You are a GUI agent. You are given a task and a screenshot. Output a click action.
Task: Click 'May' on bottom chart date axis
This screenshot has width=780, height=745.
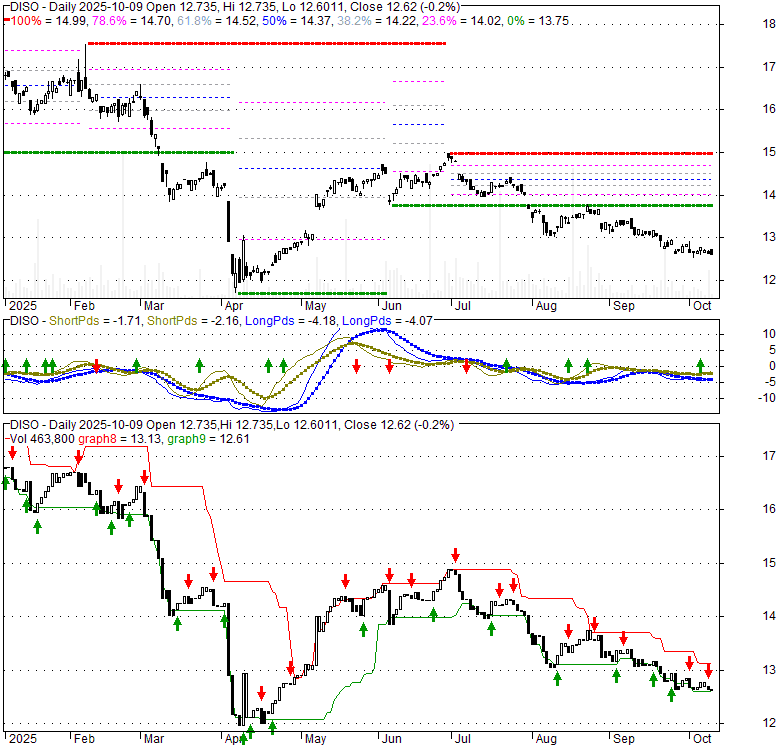click(315, 739)
